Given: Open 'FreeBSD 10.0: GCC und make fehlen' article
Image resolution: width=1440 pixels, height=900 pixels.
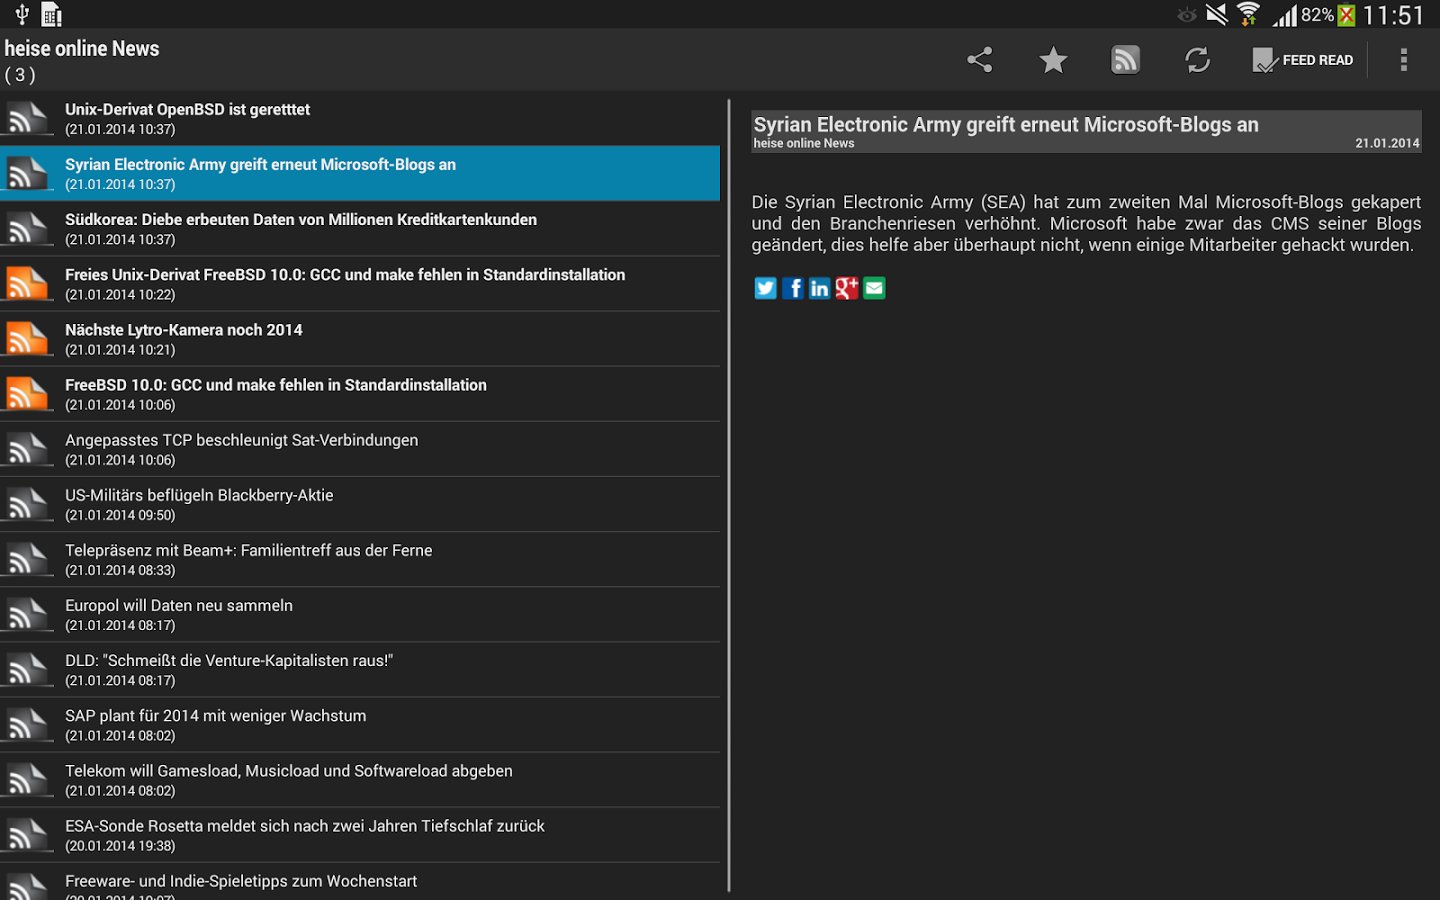Looking at the screenshot, I should coord(360,394).
